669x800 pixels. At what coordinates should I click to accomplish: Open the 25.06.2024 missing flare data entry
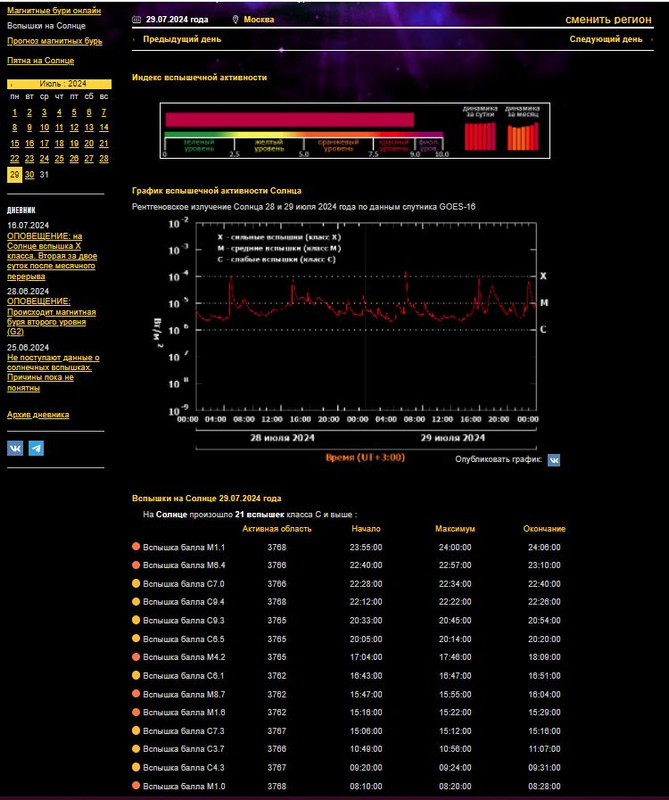[x=53, y=373]
